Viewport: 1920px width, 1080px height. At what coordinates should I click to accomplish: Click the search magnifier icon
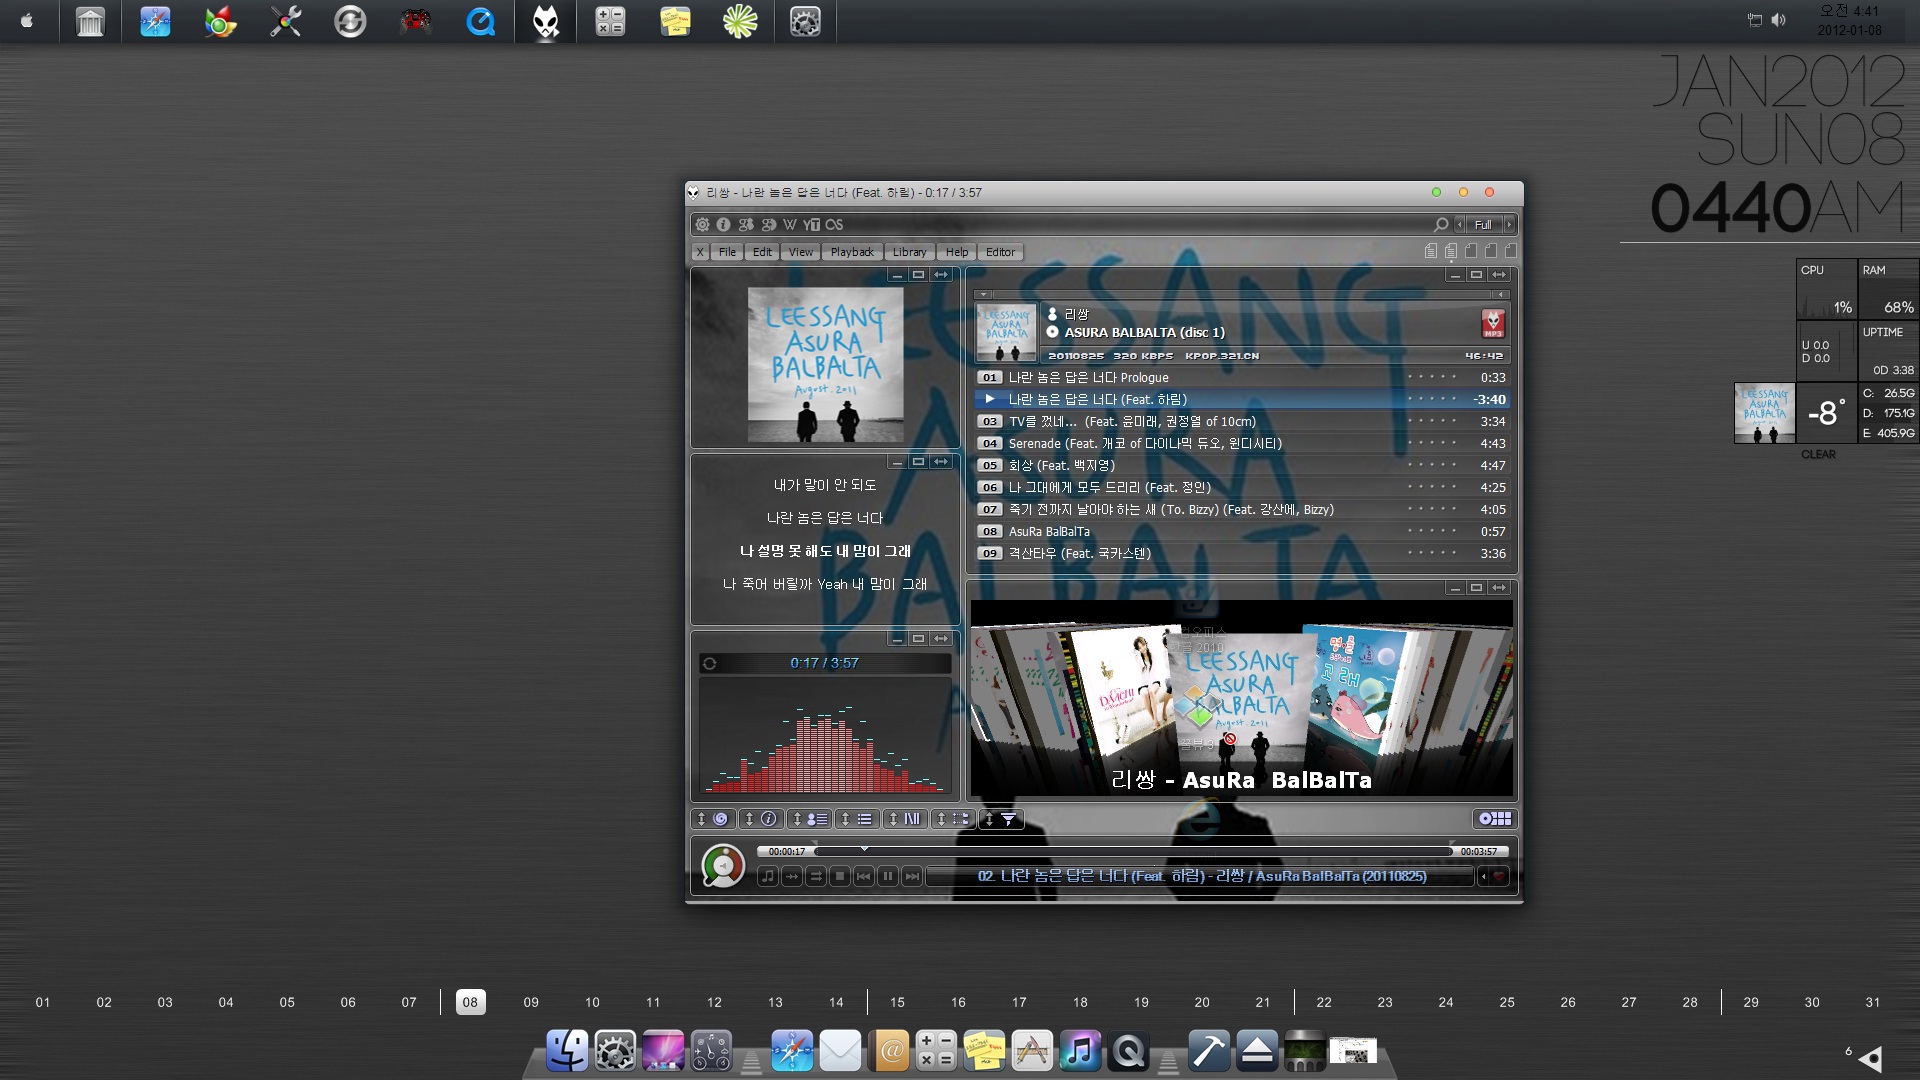click(1441, 225)
